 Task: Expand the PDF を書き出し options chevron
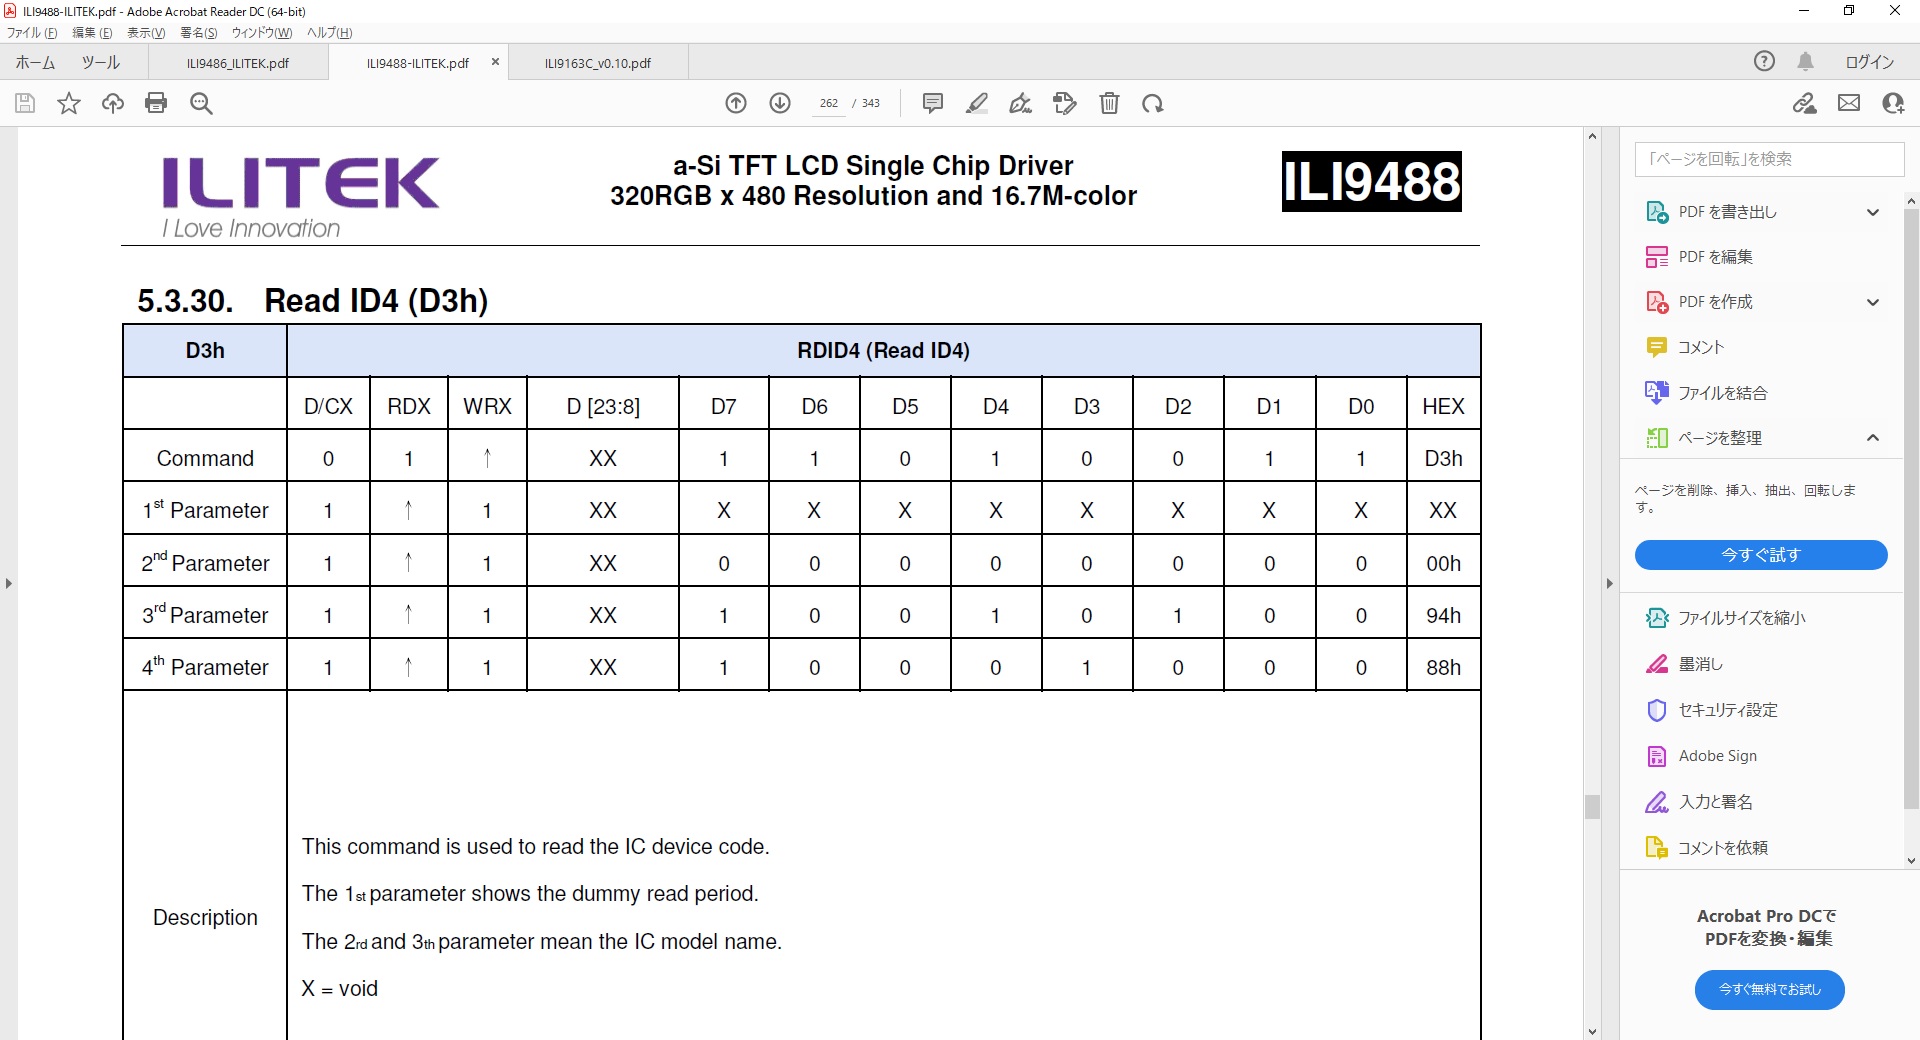(1872, 212)
